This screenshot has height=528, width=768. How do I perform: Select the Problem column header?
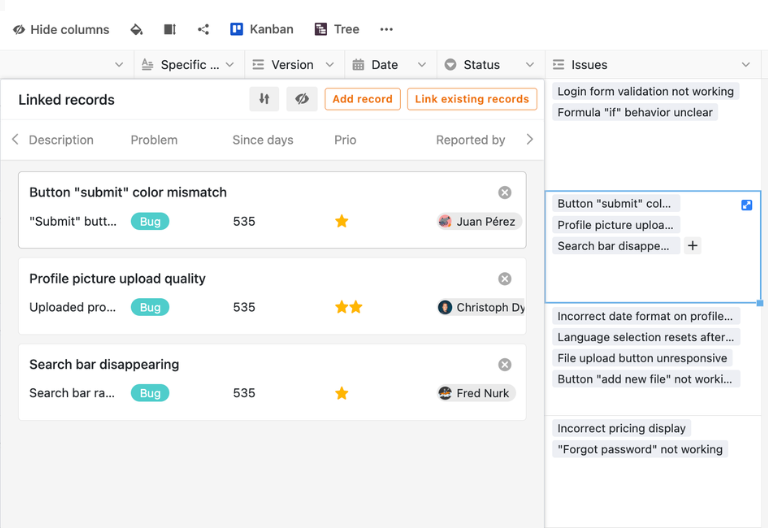(x=154, y=140)
